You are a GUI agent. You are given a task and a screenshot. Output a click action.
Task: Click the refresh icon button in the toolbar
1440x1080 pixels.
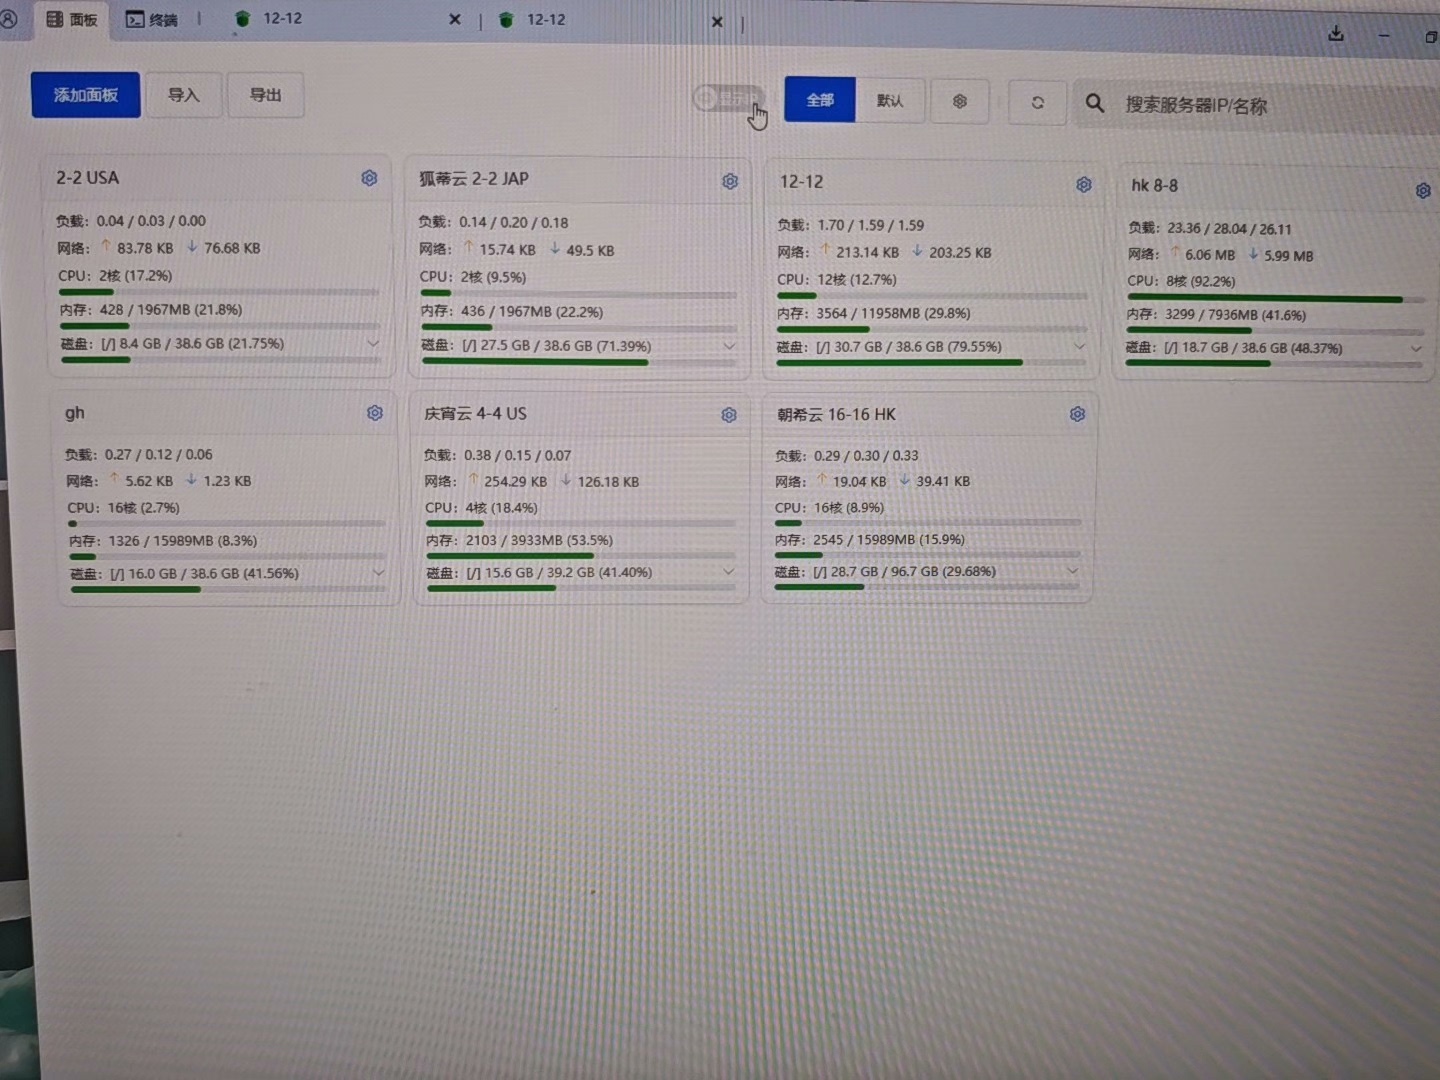[x=1038, y=102]
